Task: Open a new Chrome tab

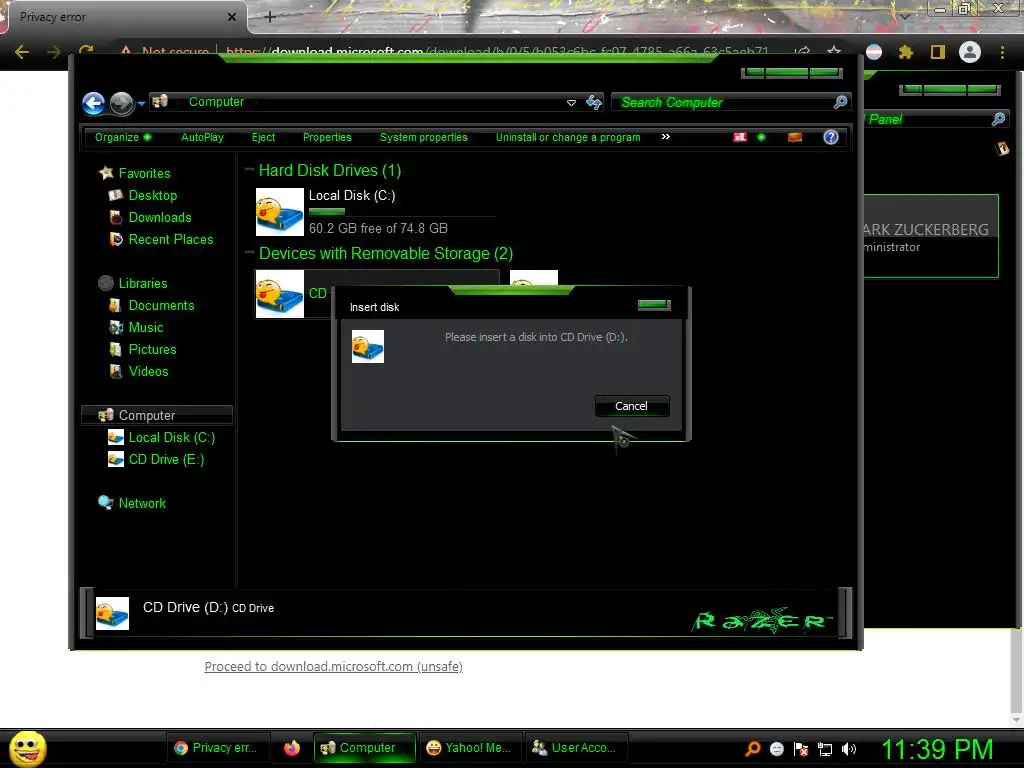Action: [x=270, y=17]
